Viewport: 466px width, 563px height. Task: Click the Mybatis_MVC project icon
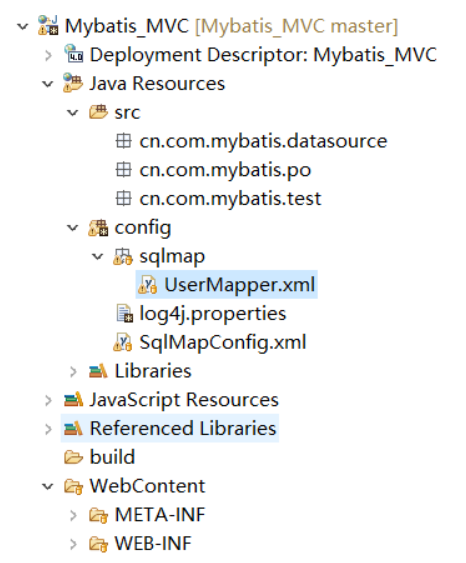pos(48,26)
